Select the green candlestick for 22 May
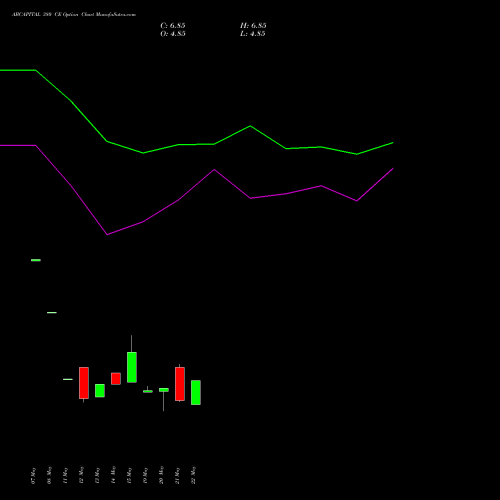The width and height of the screenshot is (500, 500). [196, 392]
